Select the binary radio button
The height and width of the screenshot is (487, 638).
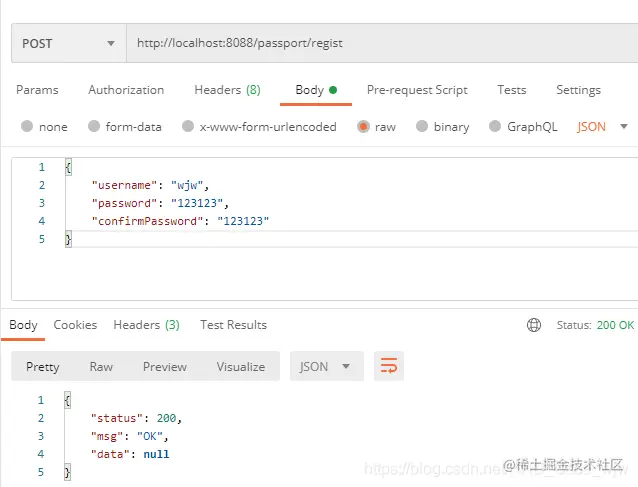tap(422, 127)
